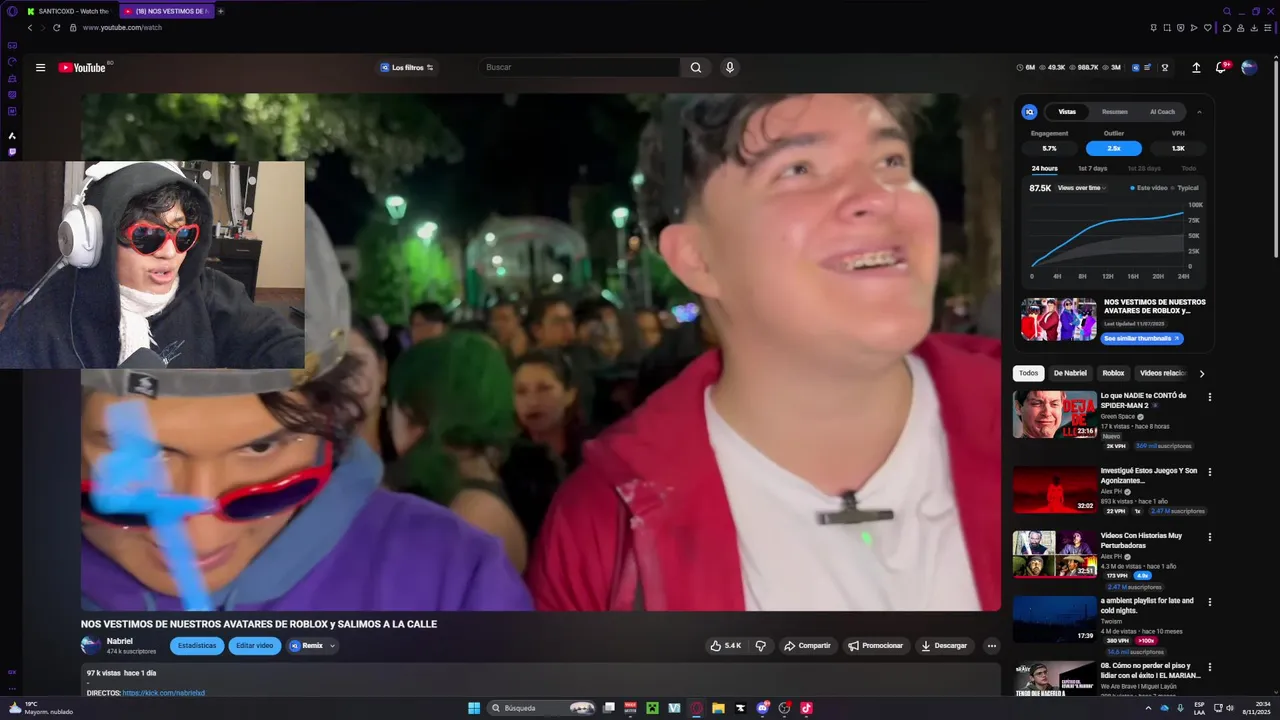Open options for Investigué Estos Juegos video

pos(1209,472)
